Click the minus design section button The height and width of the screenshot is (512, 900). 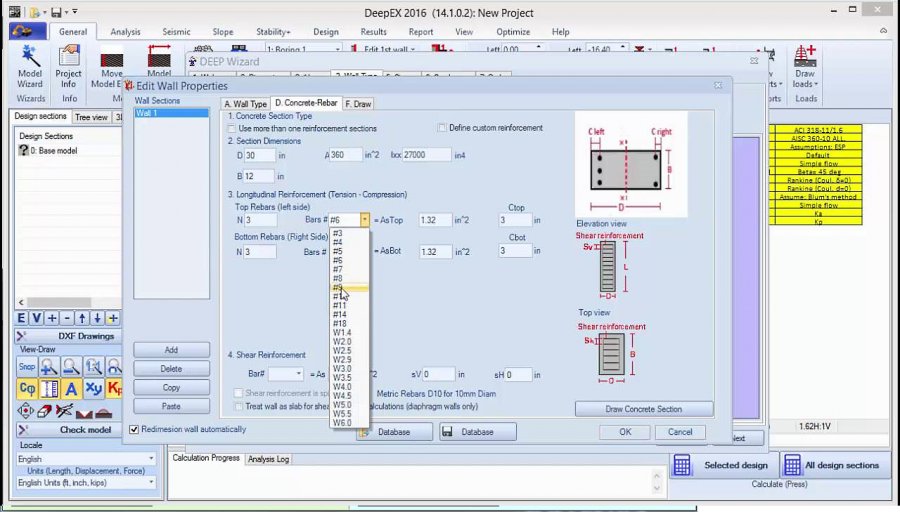pos(67,318)
